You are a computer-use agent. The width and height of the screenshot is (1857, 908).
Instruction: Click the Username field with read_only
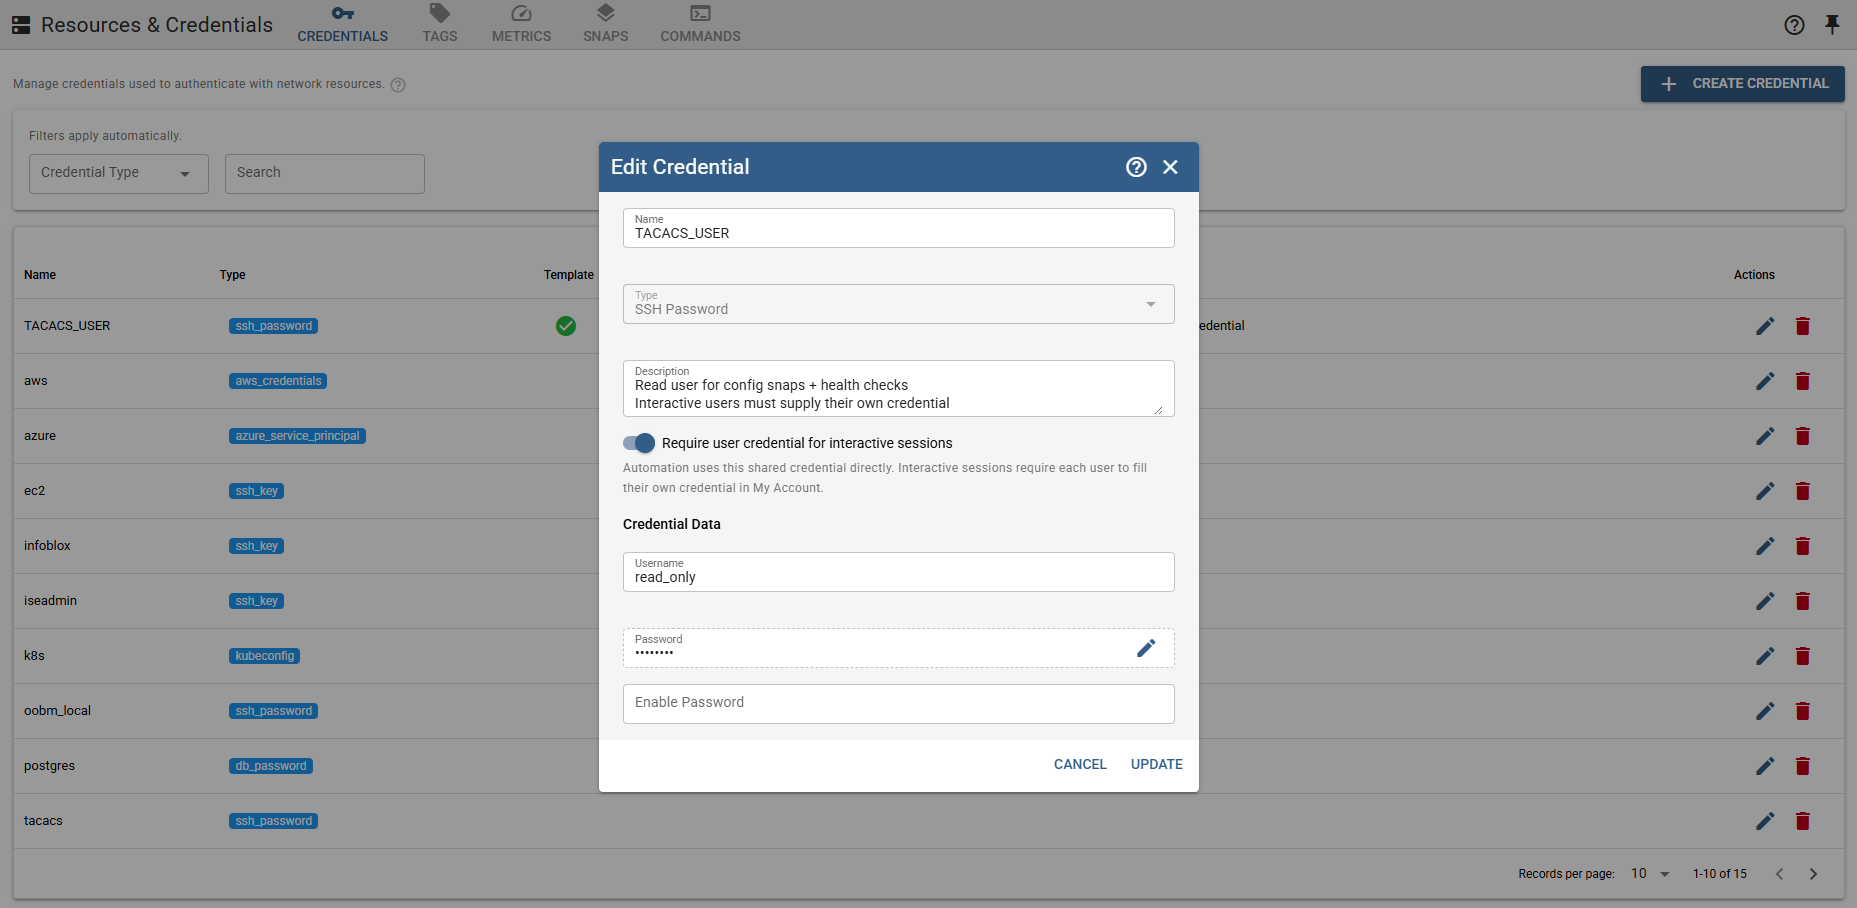898,572
